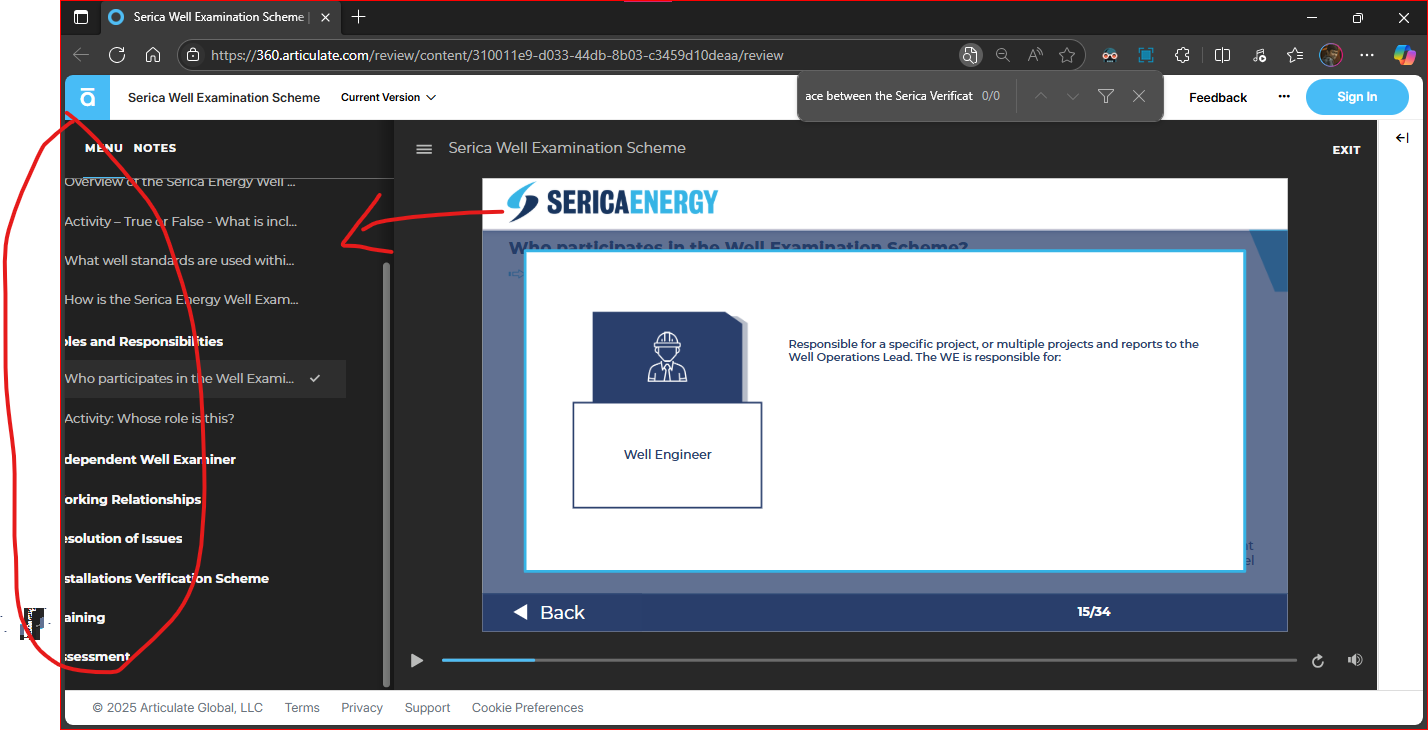The width and height of the screenshot is (1428, 730).
Task: Play the course slide
Action: pyautogui.click(x=417, y=660)
